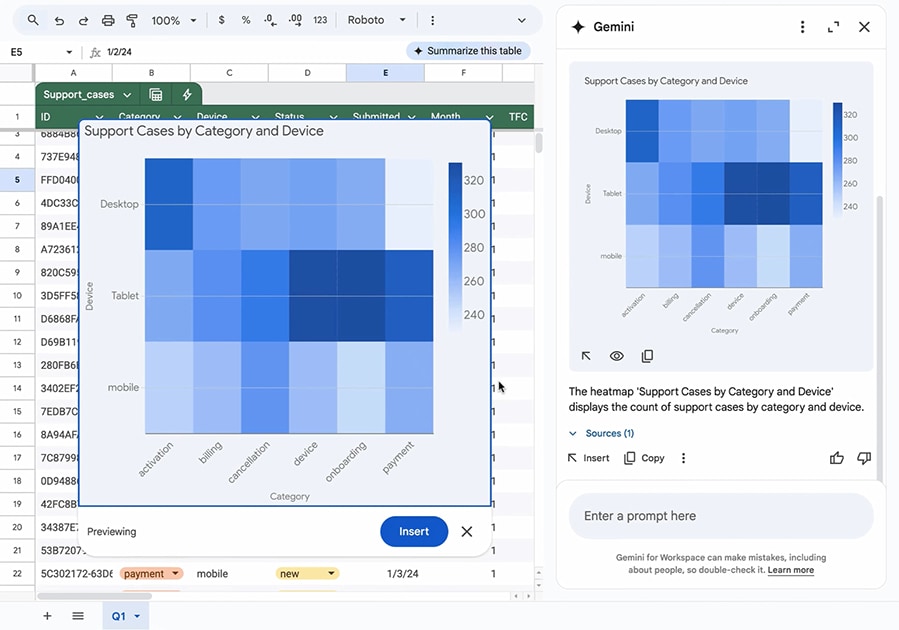Open the zoom level dropdown
899x630 pixels.
click(x=172, y=20)
